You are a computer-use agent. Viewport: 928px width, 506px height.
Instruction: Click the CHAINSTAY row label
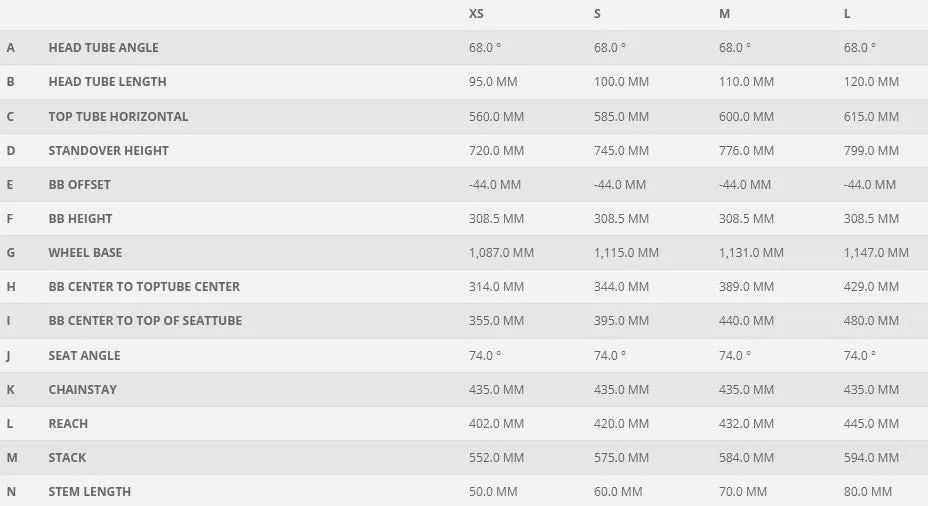(82, 389)
